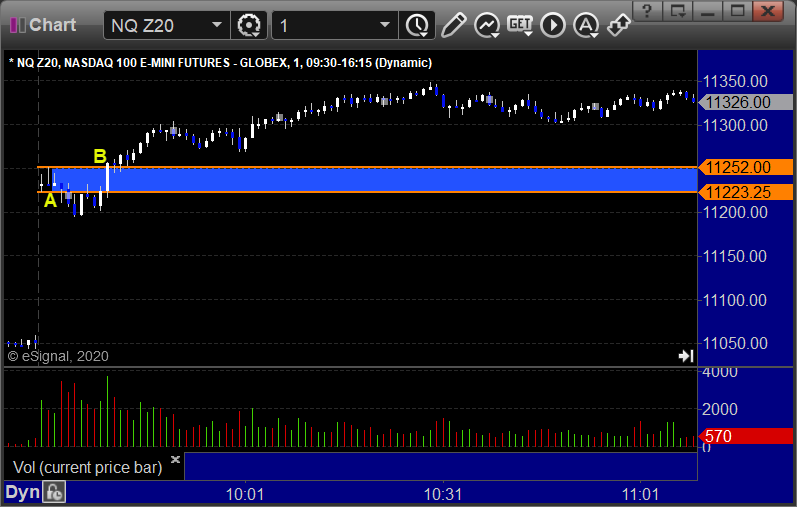Click the 11150.00 price axis label
The width and height of the screenshot is (797, 507).
735,256
